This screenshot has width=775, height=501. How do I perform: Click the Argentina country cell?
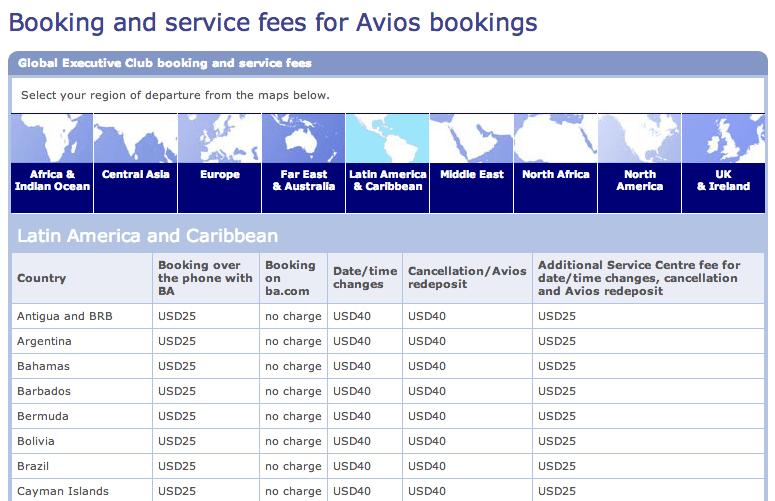pos(45,341)
